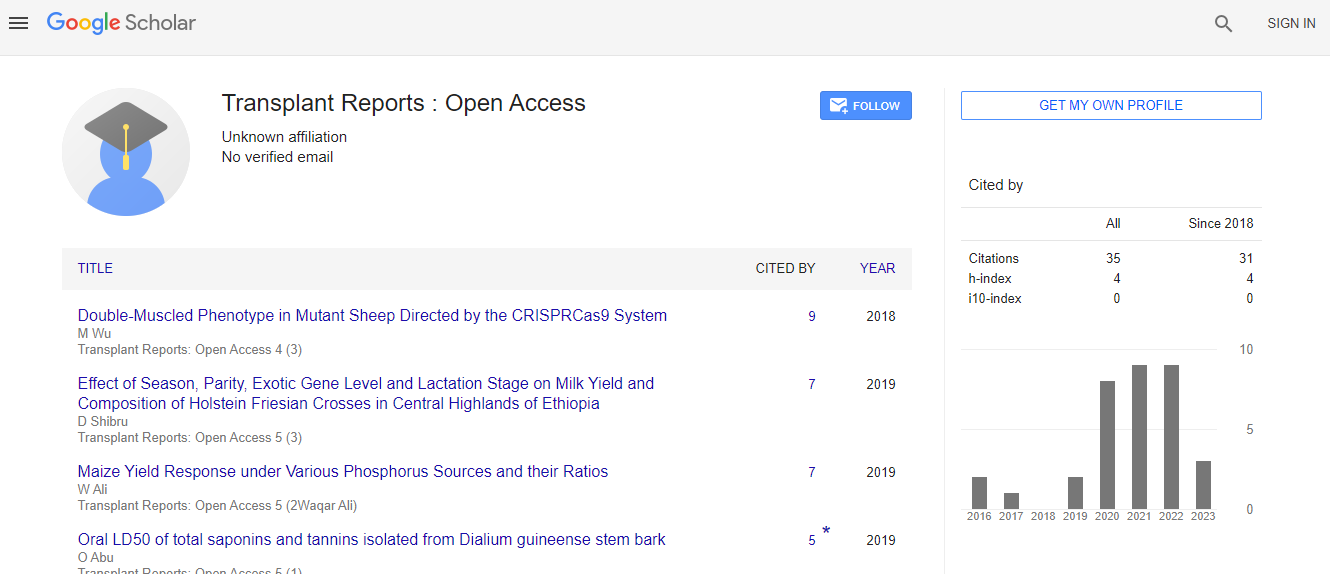Click the Get My Own Profile button

coord(1110,105)
